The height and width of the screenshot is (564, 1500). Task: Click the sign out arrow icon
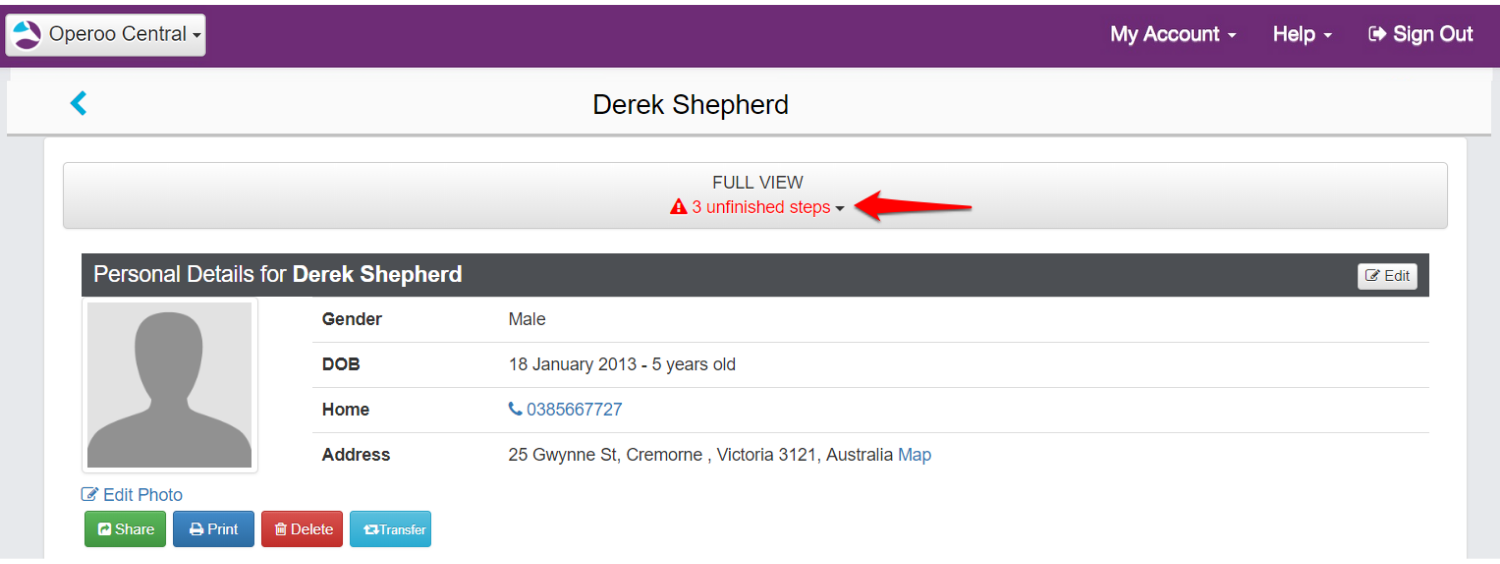pos(1377,34)
